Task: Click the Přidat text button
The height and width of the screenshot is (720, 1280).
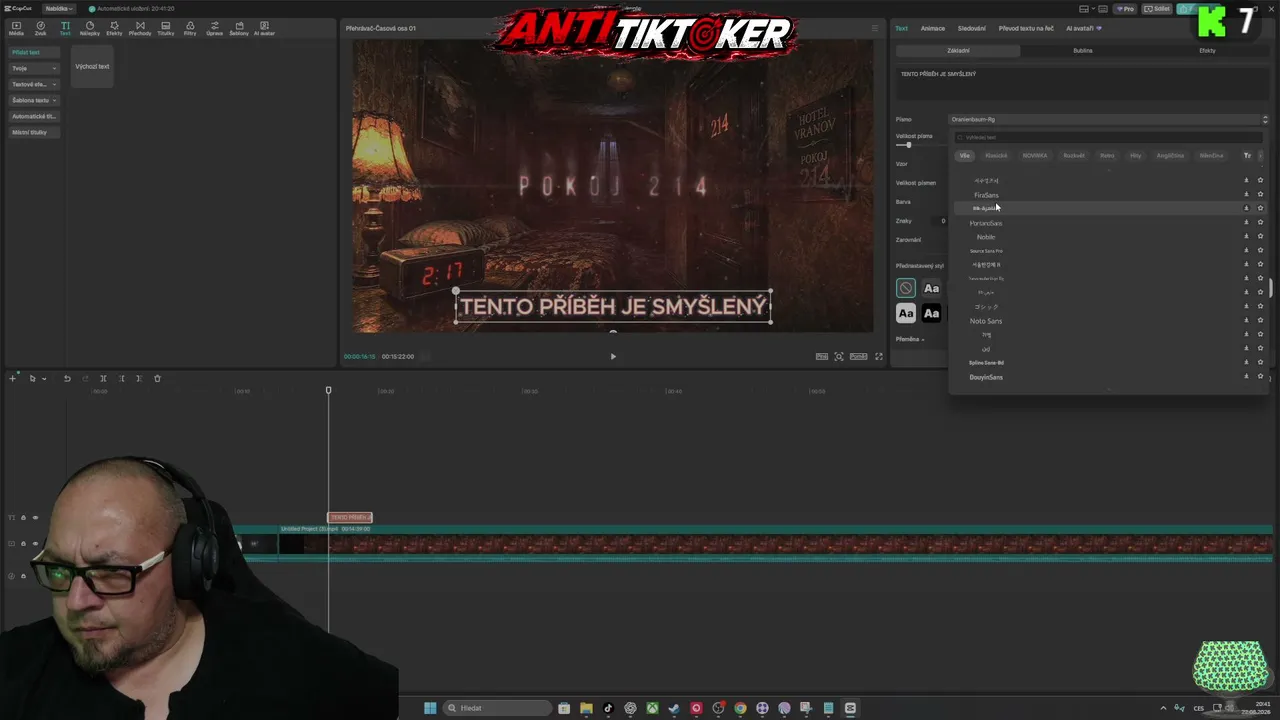Action: point(34,52)
